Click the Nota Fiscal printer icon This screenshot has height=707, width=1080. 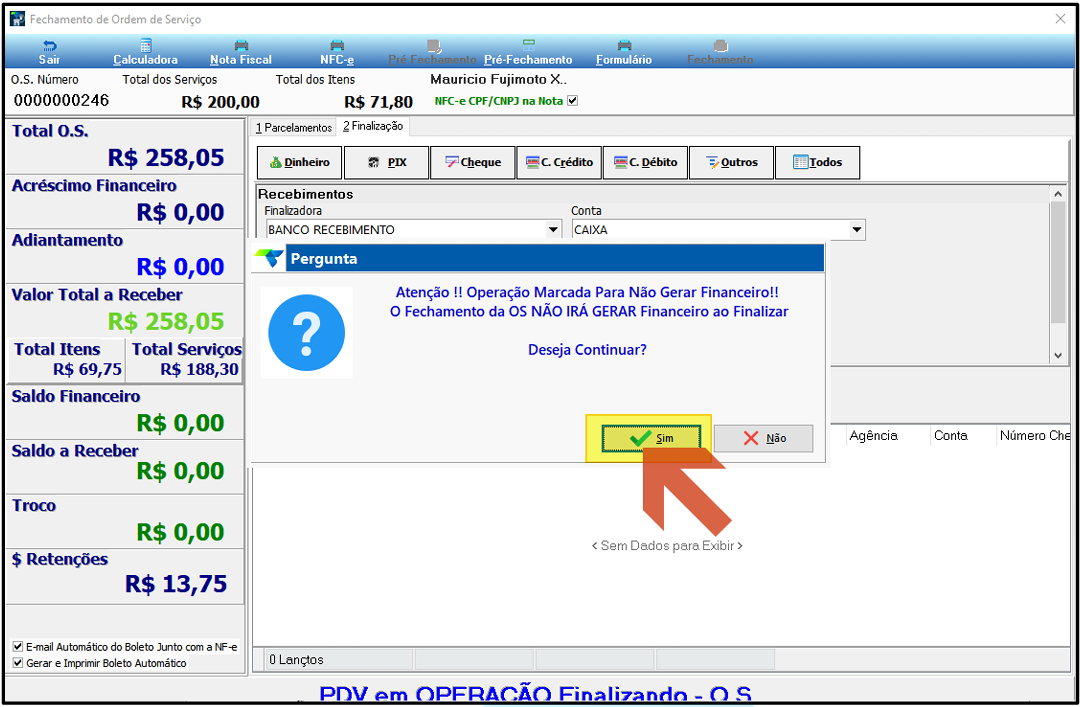pyautogui.click(x=241, y=46)
